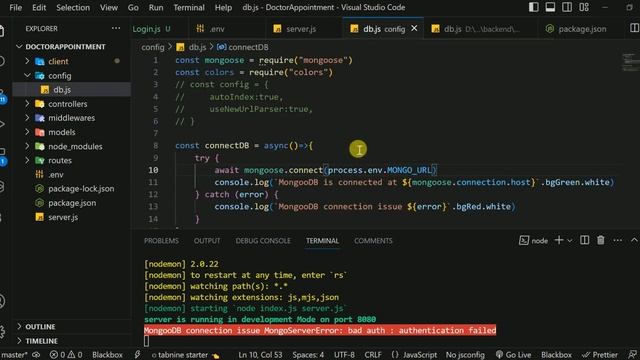This screenshot has height=360, width=640.
Task: Click the node terminal shell icon
Action: click(x=524, y=241)
